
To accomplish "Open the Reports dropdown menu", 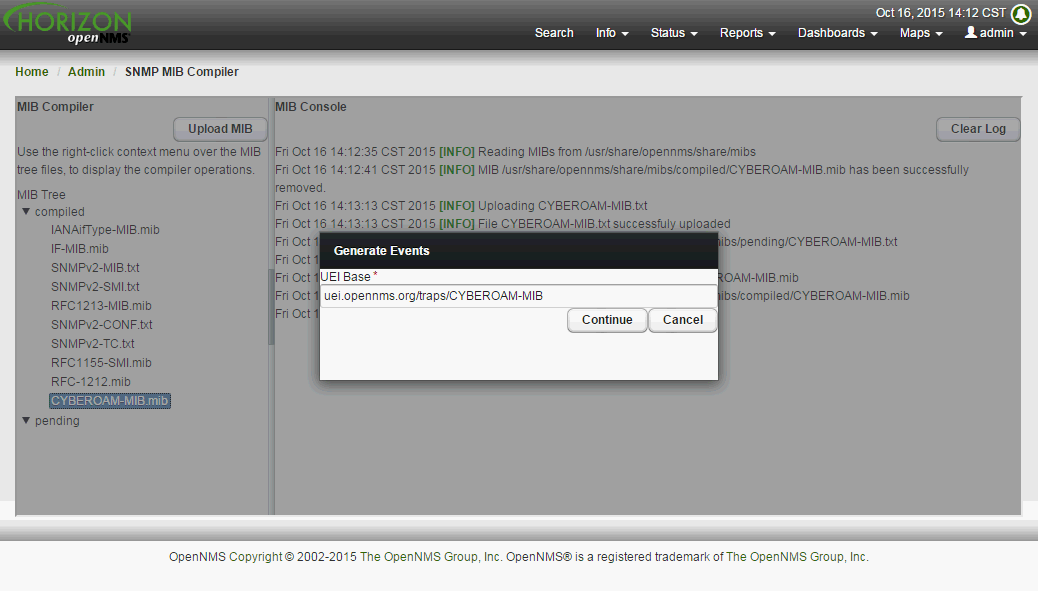I will click(x=747, y=32).
